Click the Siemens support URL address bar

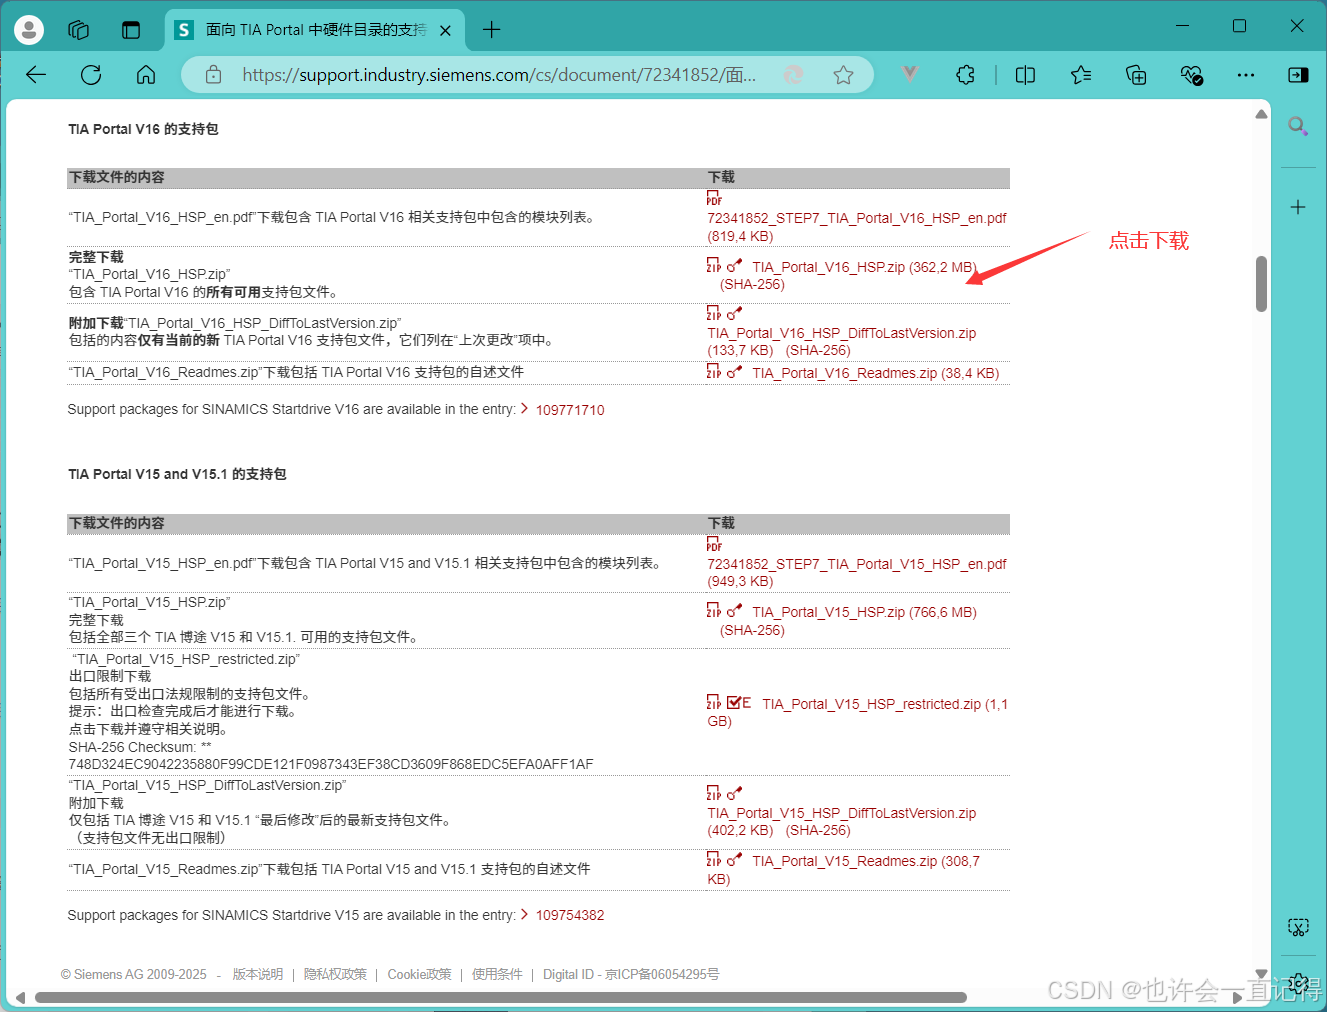coord(499,75)
